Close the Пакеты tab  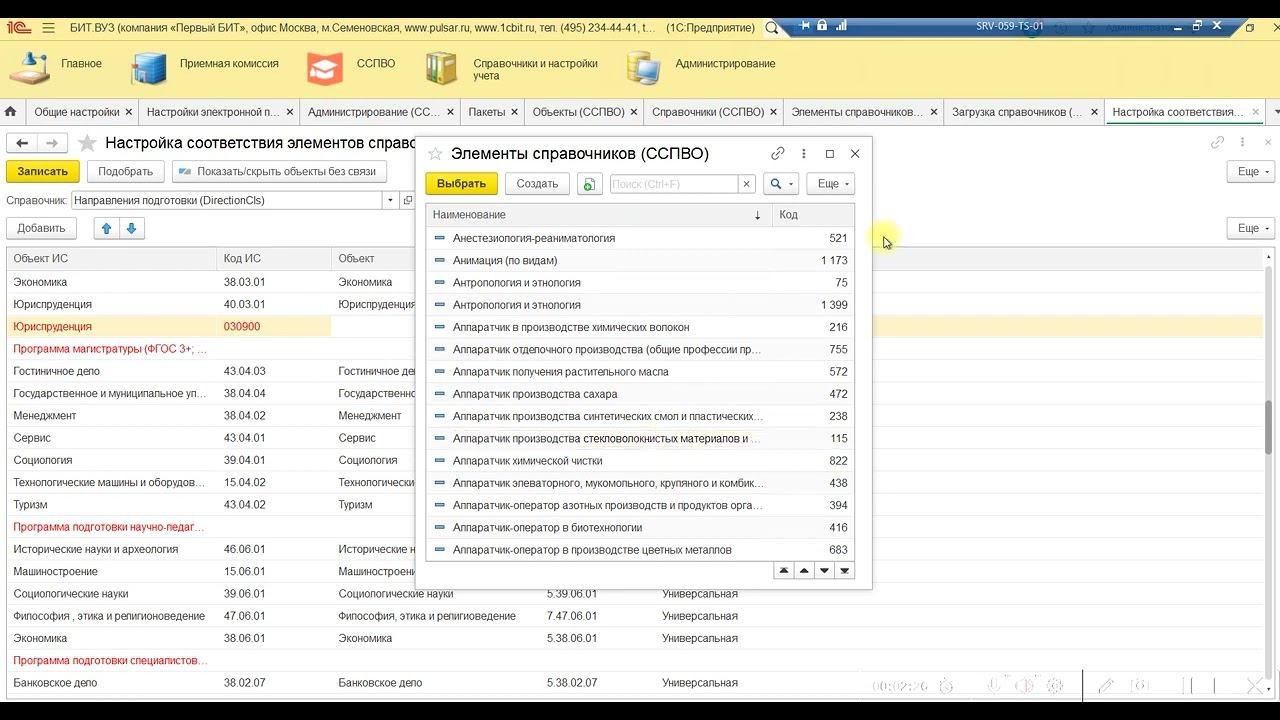(x=516, y=112)
